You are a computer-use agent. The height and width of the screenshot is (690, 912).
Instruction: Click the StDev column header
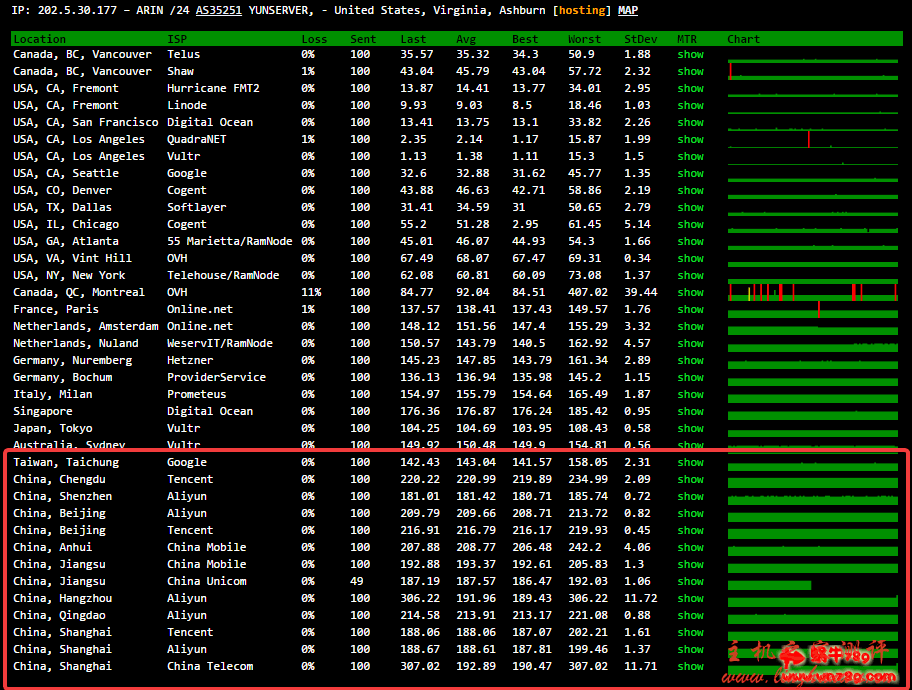pyautogui.click(x=640, y=39)
